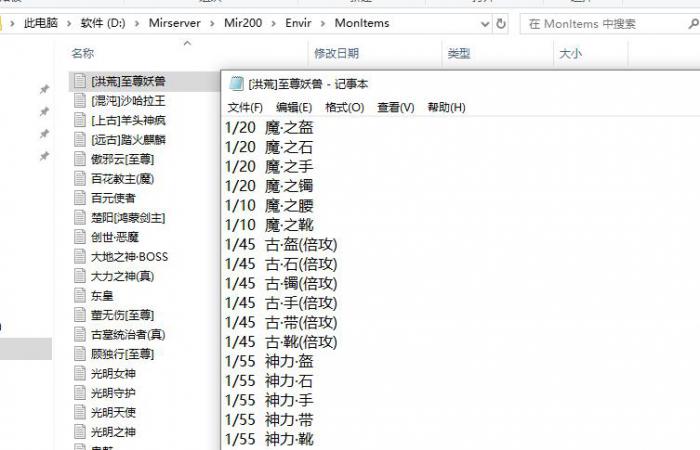700x450 pixels.
Task: Click the search magnifier icon in Explorer
Action: (x=693, y=23)
